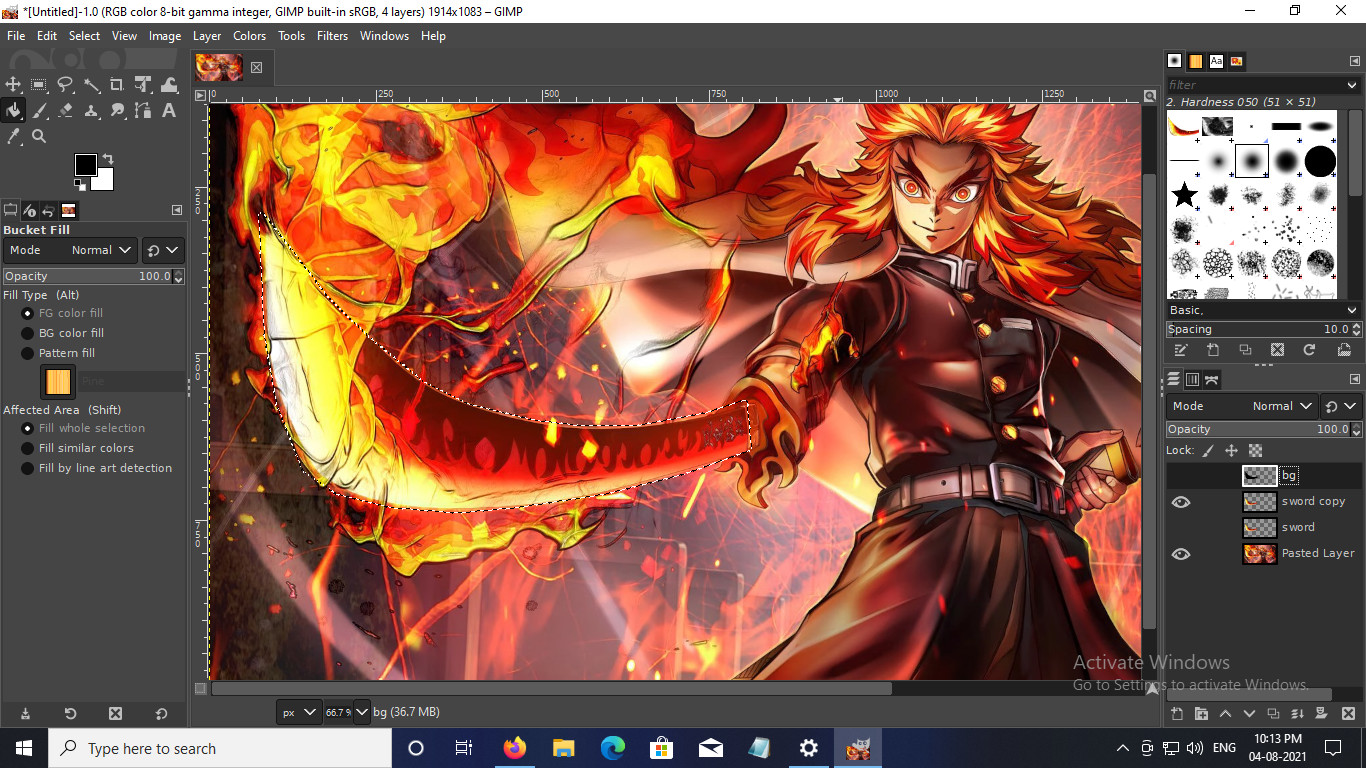
Task: Select the Crop tool
Action: click(x=117, y=85)
